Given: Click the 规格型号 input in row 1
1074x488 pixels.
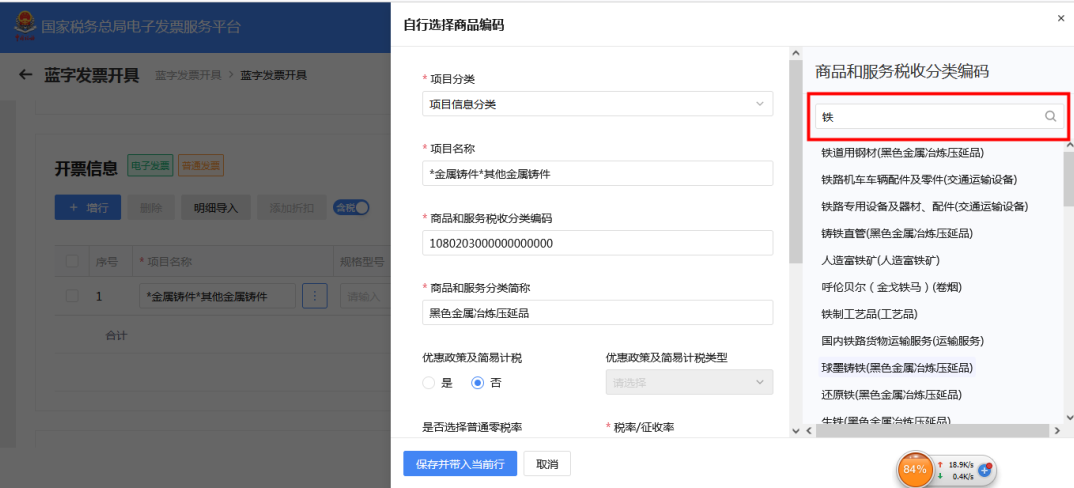Looking at the screenshot, I should coord(365,296).
